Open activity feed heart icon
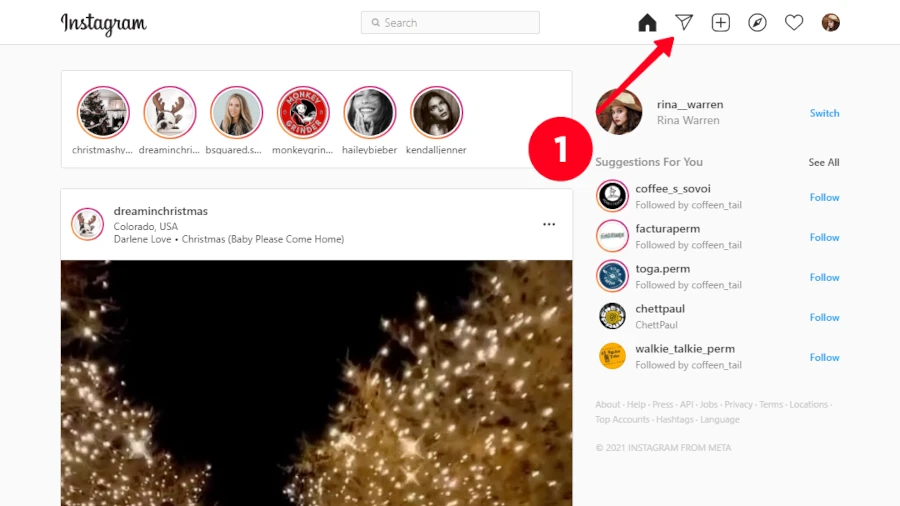The width and height of the screenshot is (900, 506). tap(794, 23)
